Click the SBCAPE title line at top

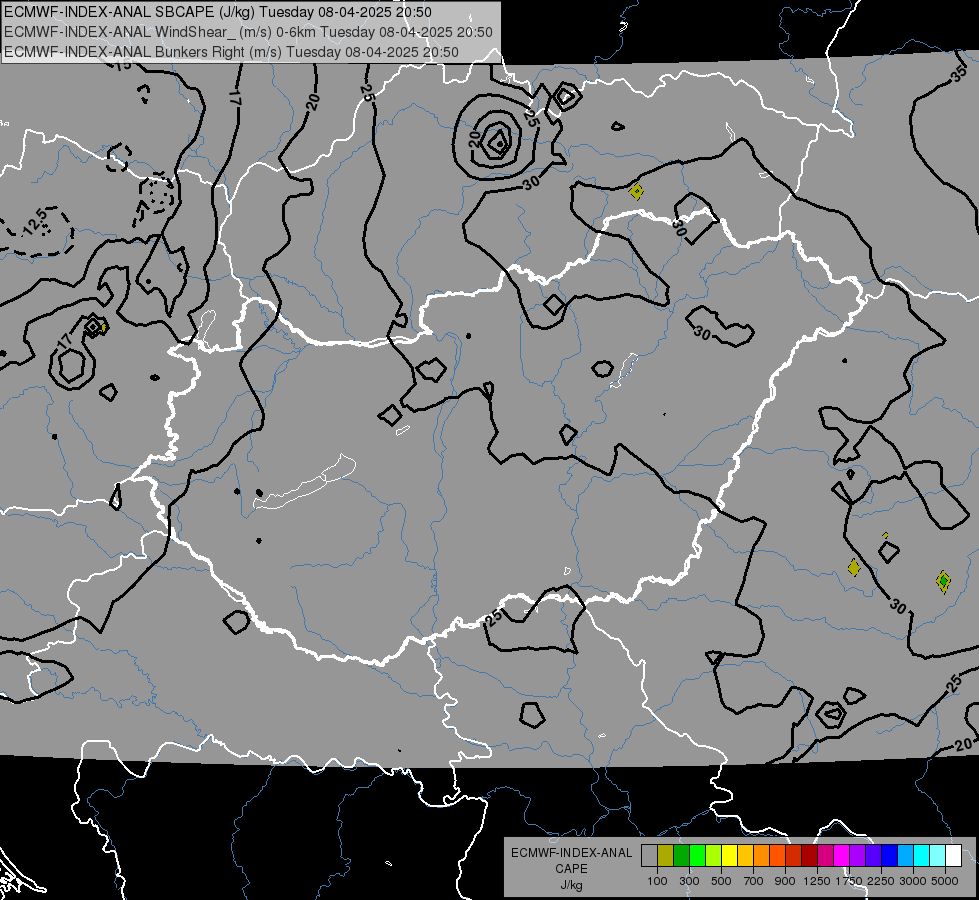coord(218,12)
